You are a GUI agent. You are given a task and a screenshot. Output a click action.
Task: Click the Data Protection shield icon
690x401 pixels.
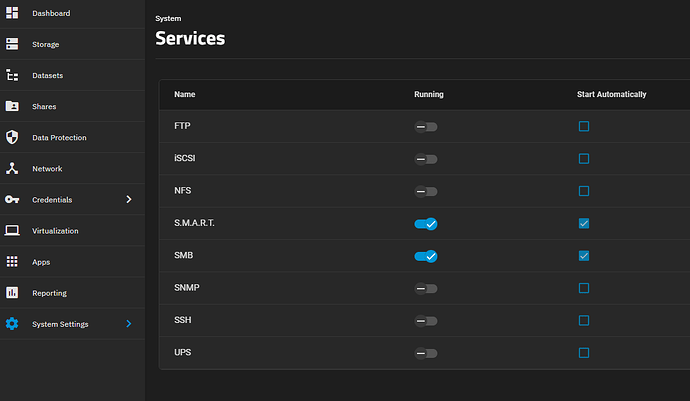tap(12, 137)
